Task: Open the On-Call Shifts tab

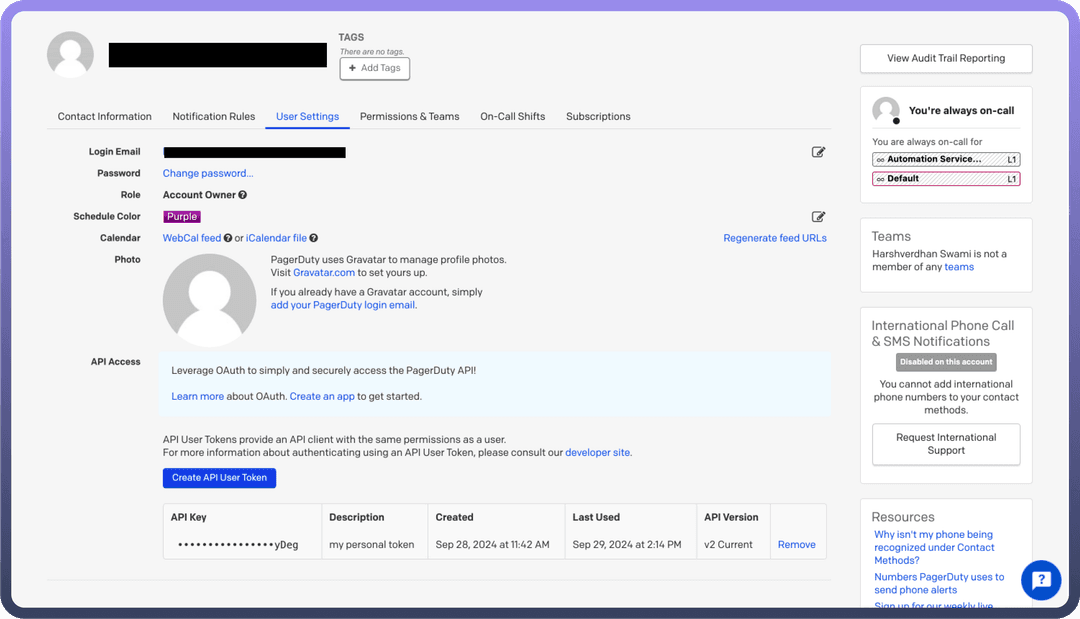Action: pyautogui.click(x=513, y=116)
